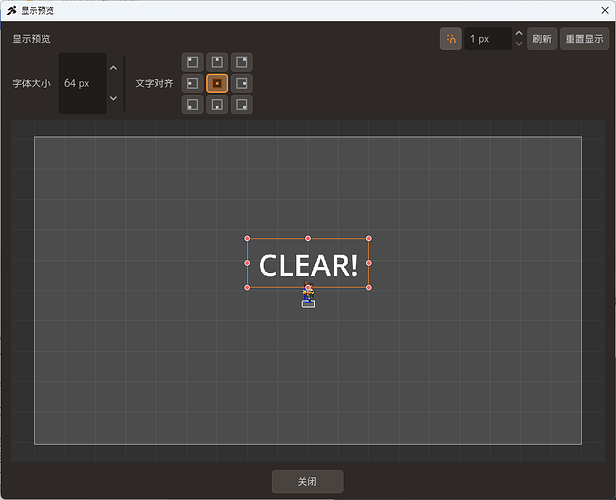Select the CLEAR! text in preview
This screenshot has width=616, height=500.
point(308,265)
